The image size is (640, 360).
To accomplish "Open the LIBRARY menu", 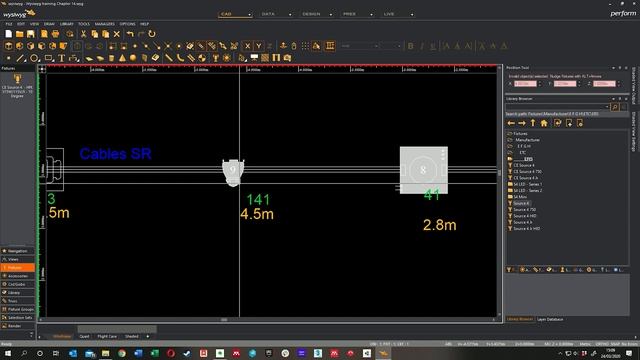I will [67, 24].
